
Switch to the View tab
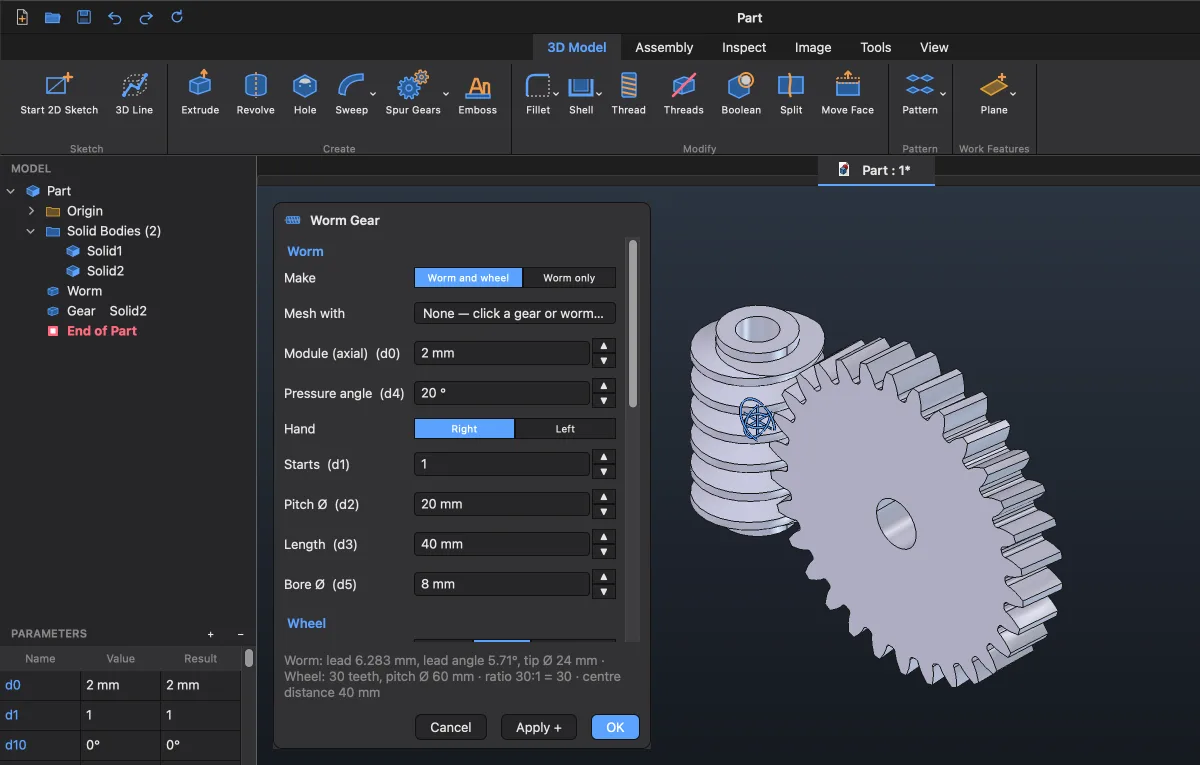934,47
